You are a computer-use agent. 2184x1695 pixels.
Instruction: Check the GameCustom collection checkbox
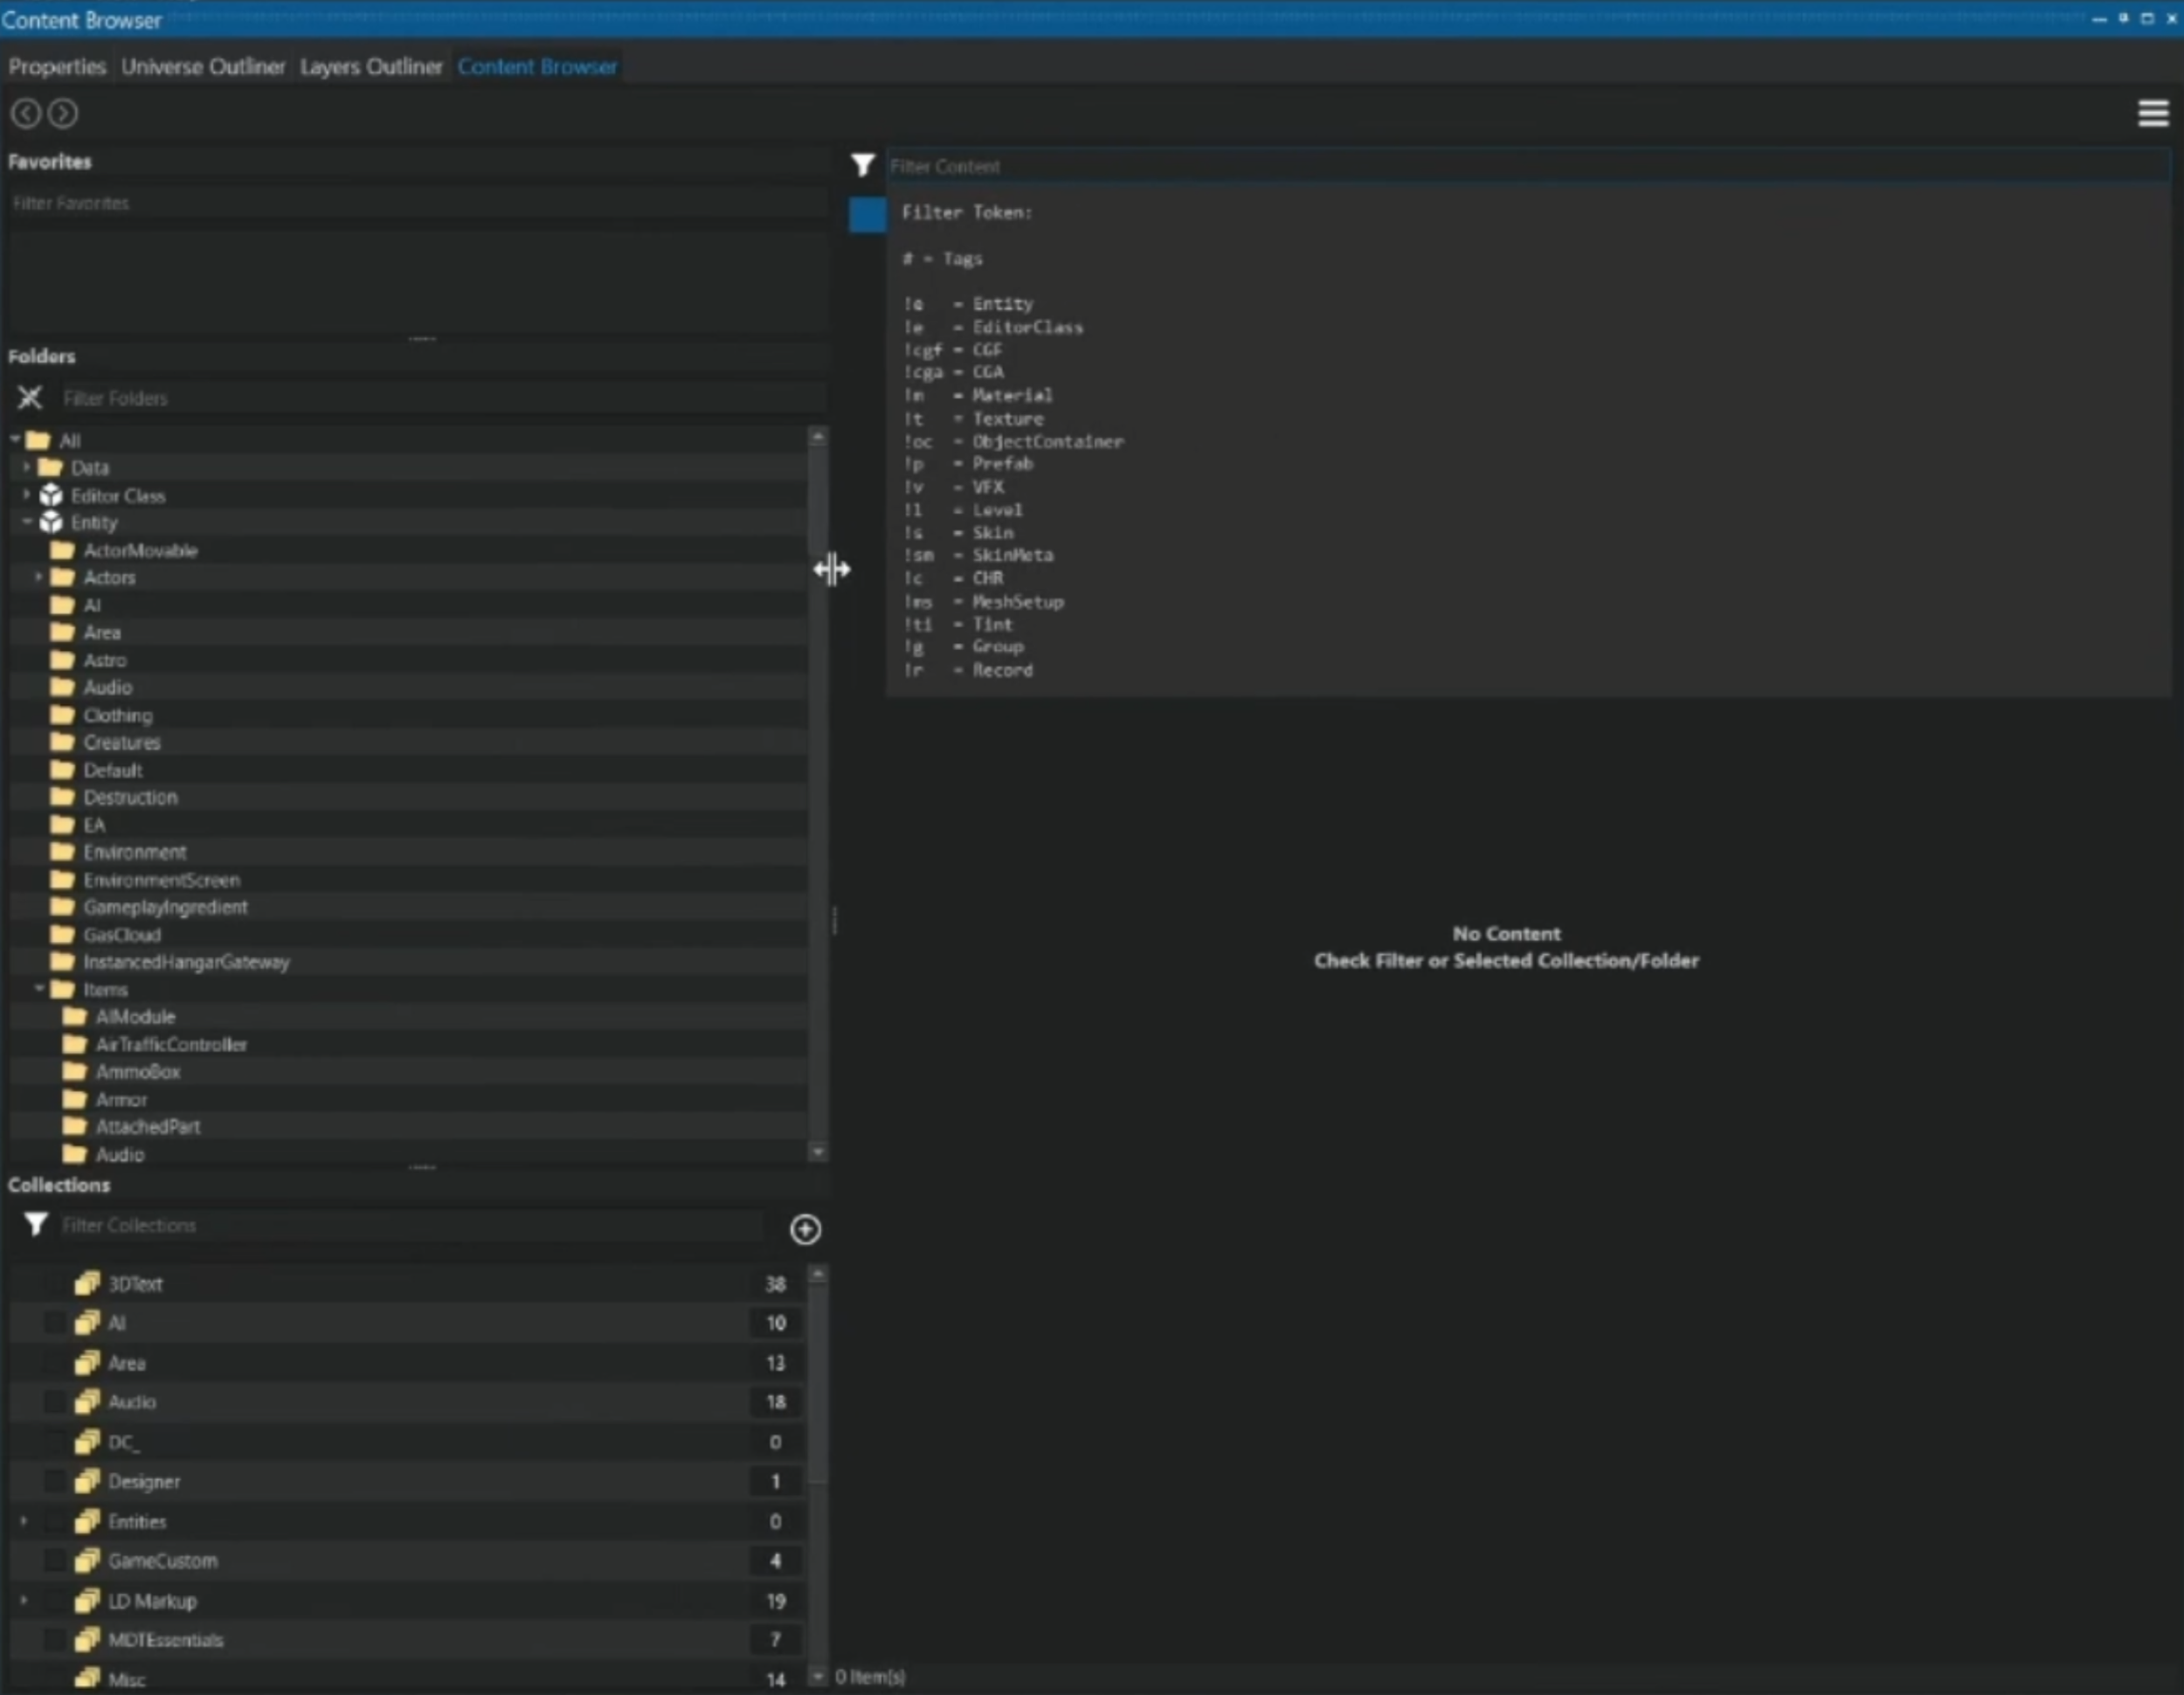(x=55, y=1560)
